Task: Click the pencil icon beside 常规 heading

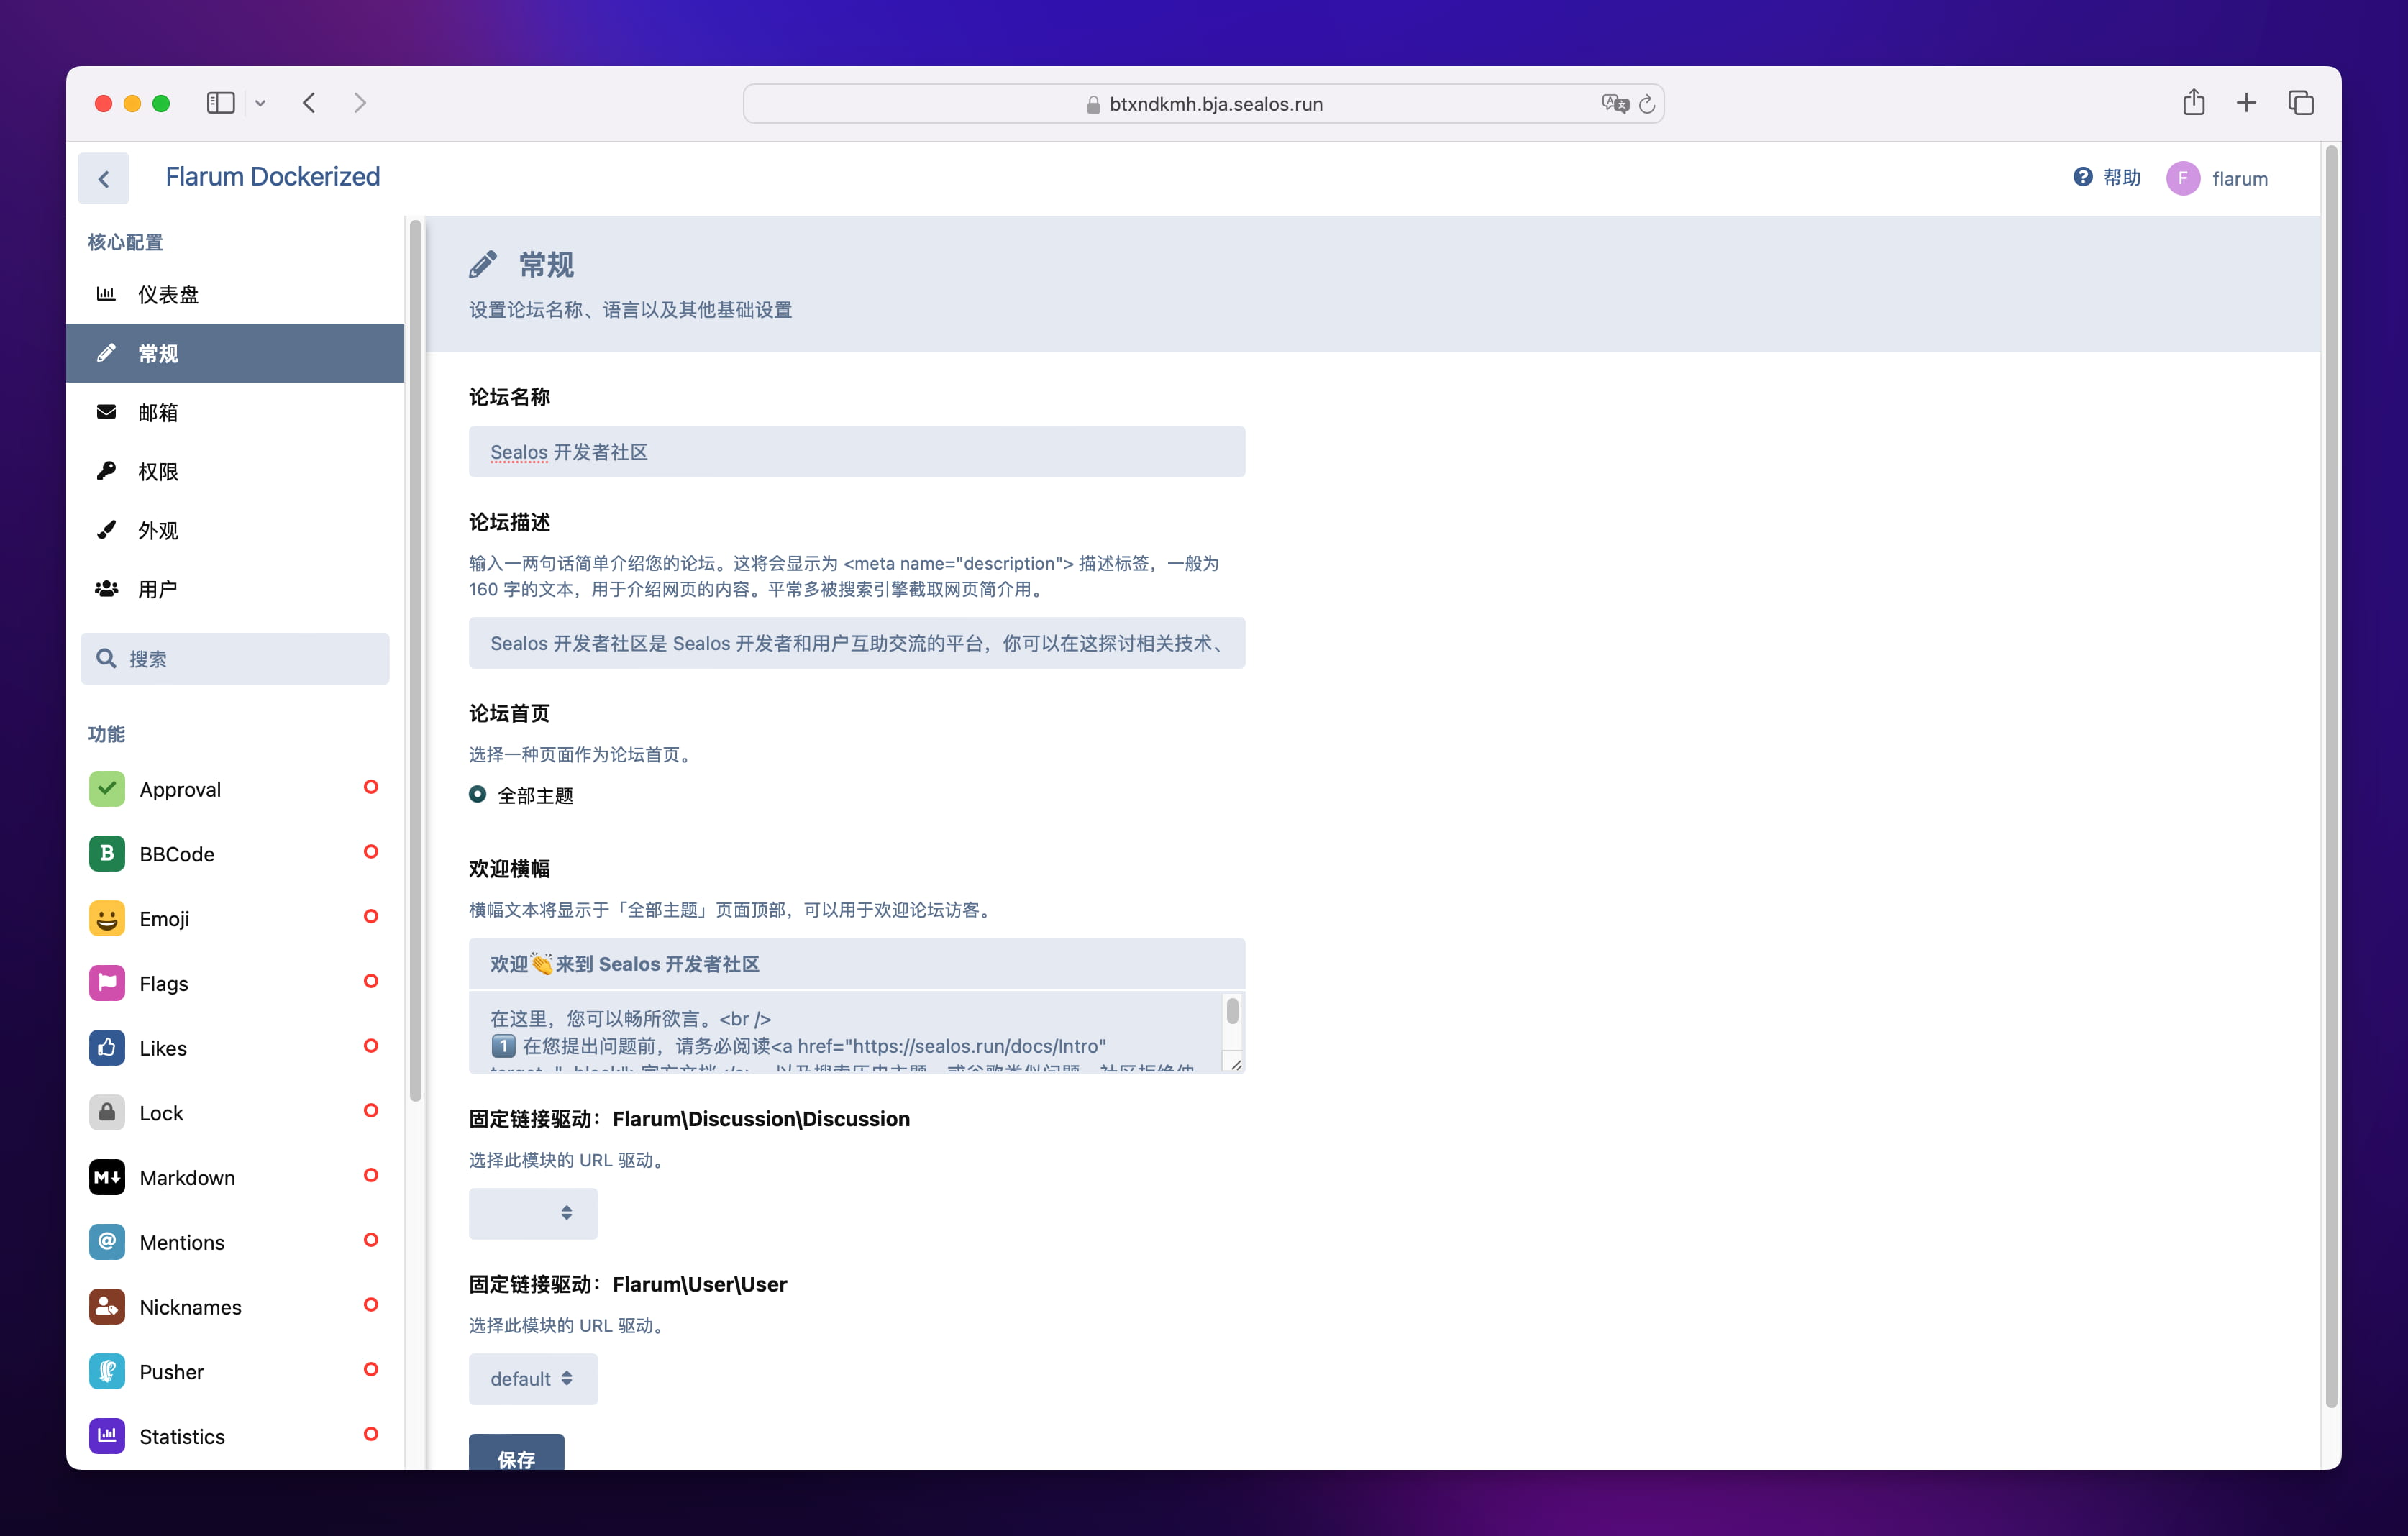Action: (483, 265)
